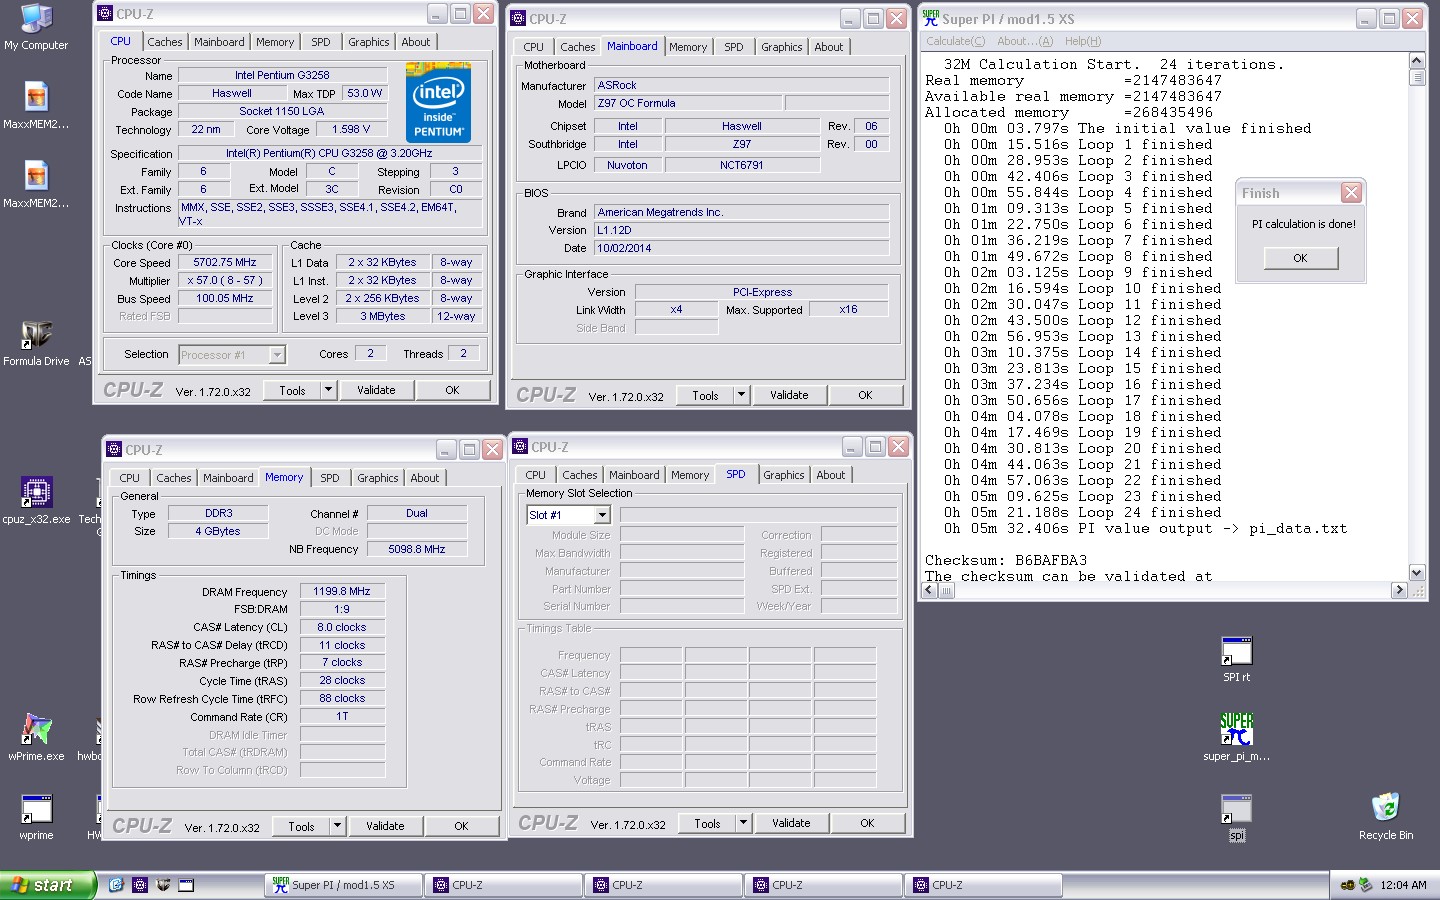
Task: Click the DRAM Frequency 1199.8 MHz value
Action: coord(342,591)
